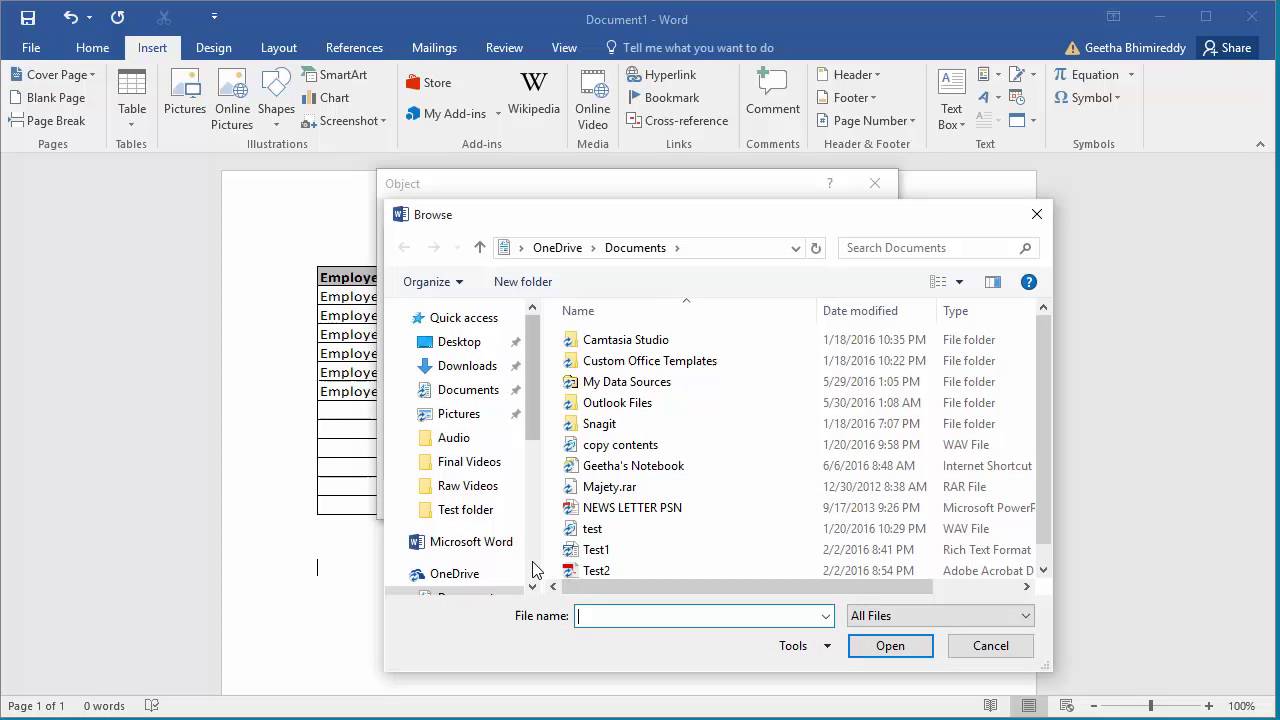Click the proofing icon in status bar
The image size is (1280, 720).
[152, 706]
